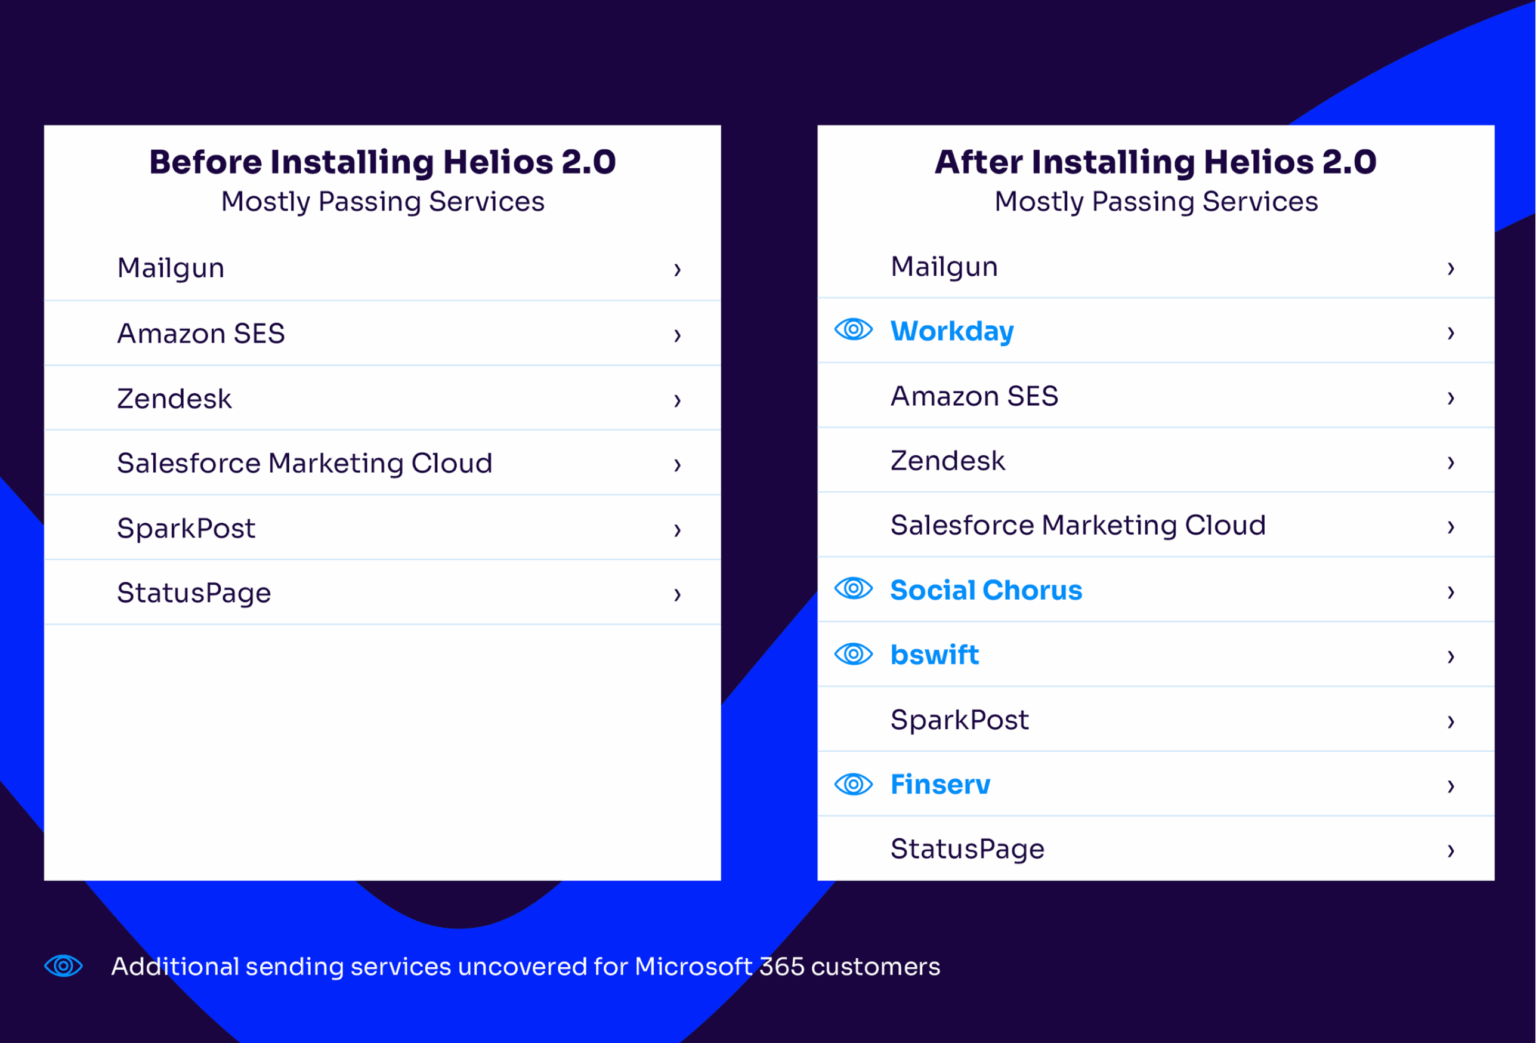Expand StatusPage chevron in the Before panel
This screenshot has height=1043, width=1536.
point(677,595)
